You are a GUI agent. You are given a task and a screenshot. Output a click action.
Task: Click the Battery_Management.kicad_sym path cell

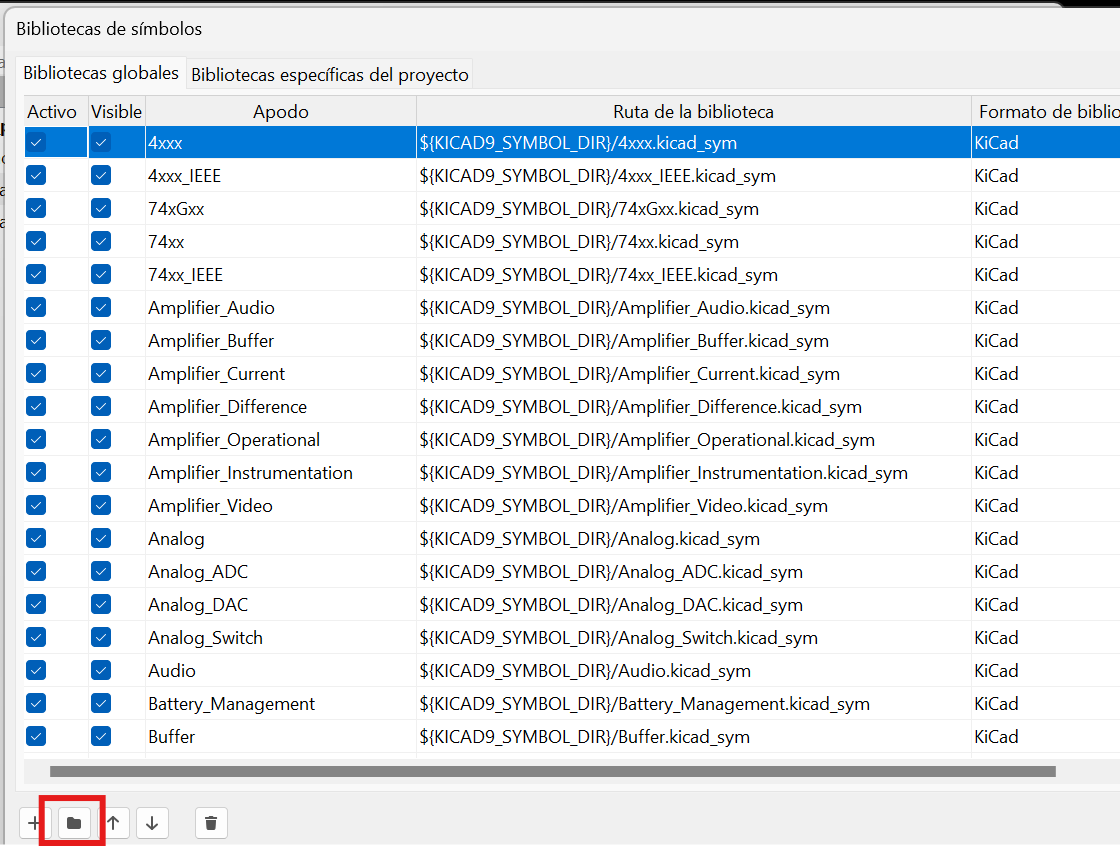(x=694, y=703)
